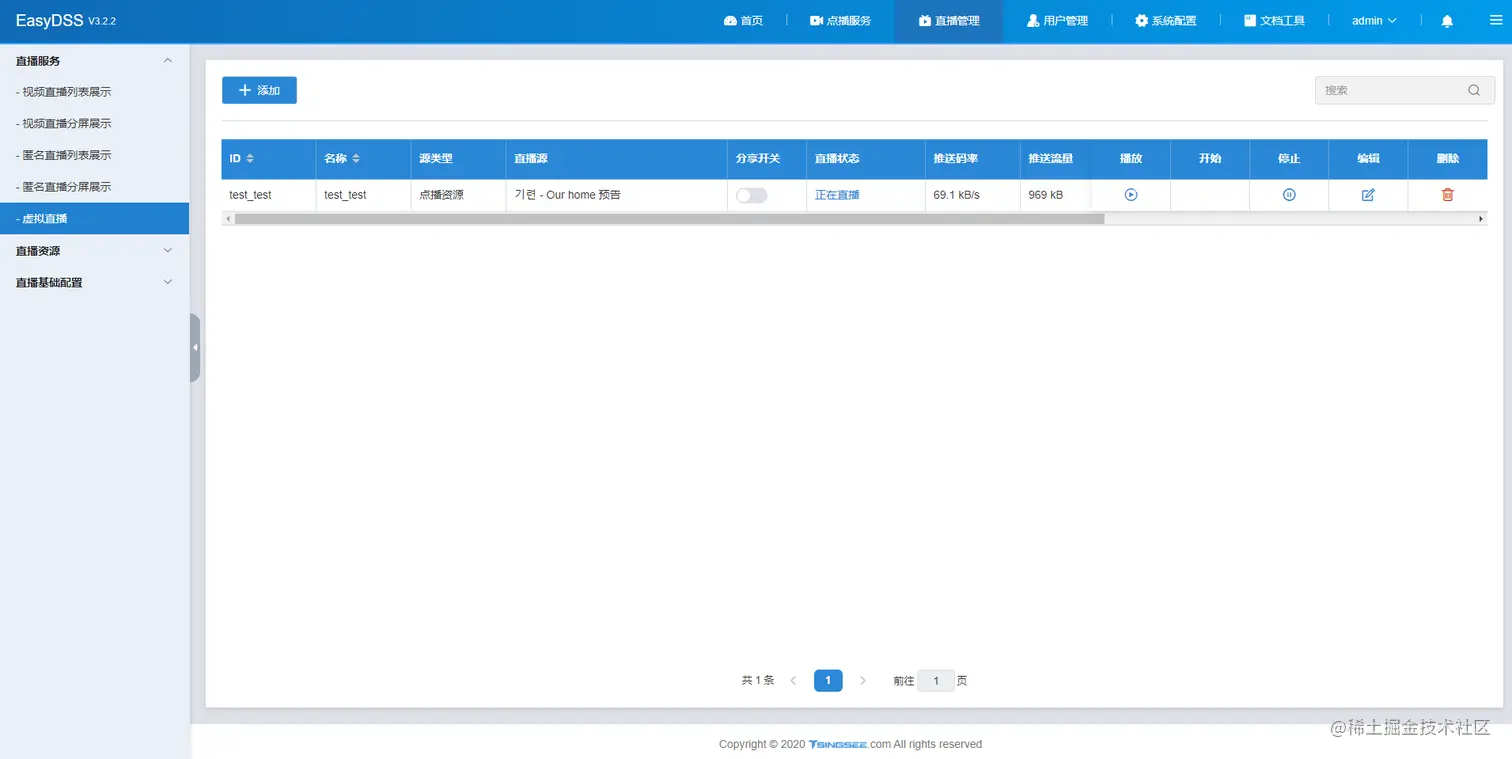This screenshot has height=759, width=1512.
Task: Collapse the sidebar with the handle arrow
Action: 195,347
